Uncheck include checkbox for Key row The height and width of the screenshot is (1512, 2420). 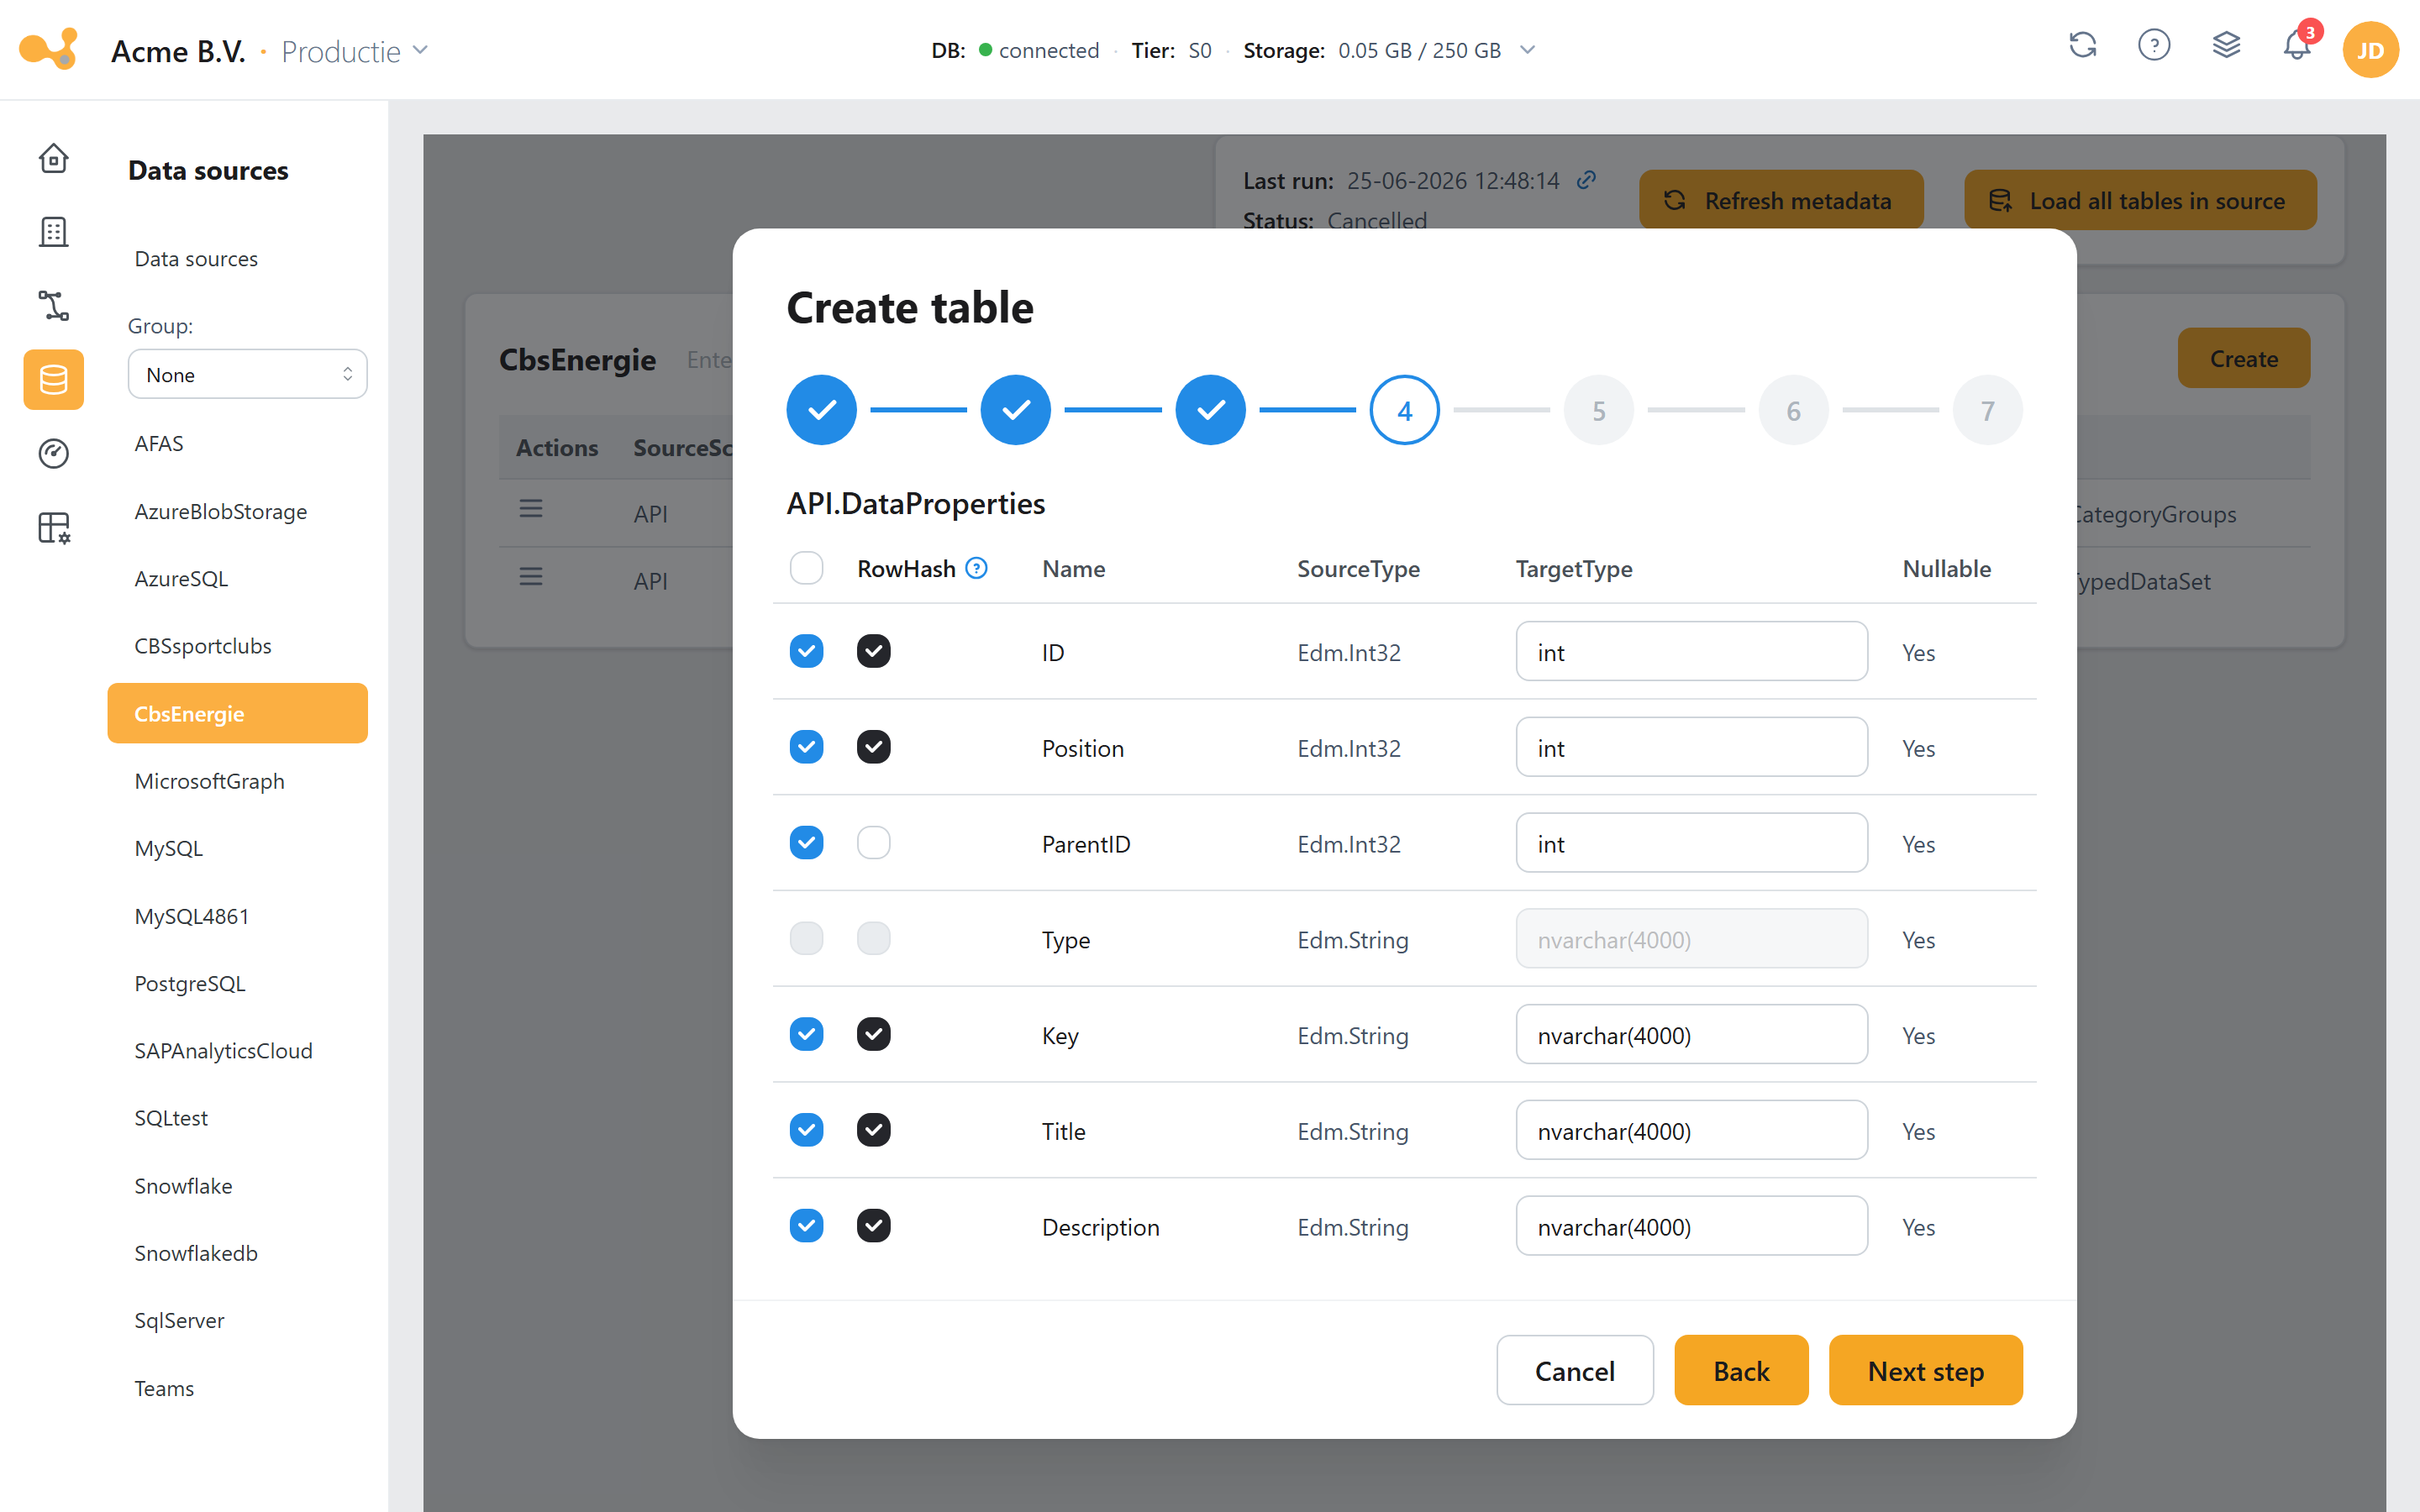pyautogui.click(x=806, y=1034)
